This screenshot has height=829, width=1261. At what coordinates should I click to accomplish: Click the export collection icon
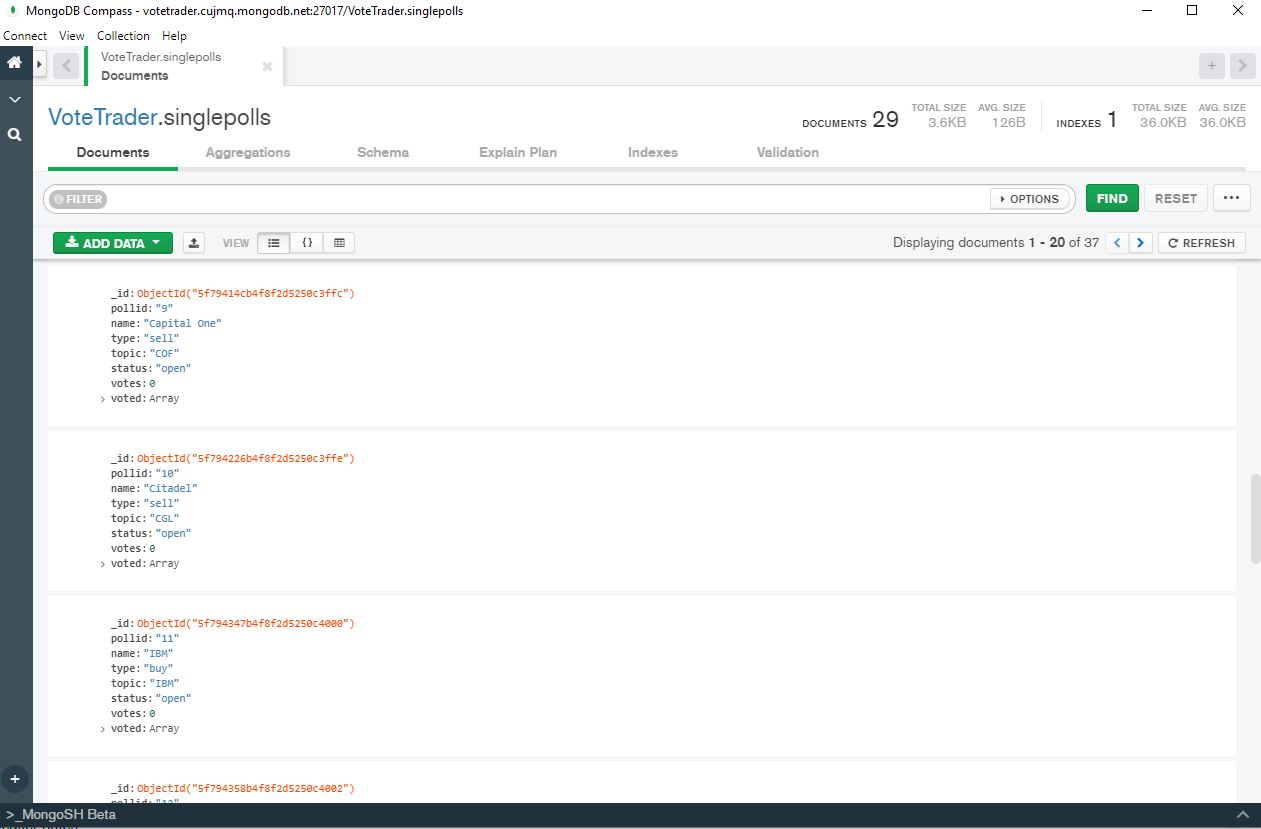(194, 243)
